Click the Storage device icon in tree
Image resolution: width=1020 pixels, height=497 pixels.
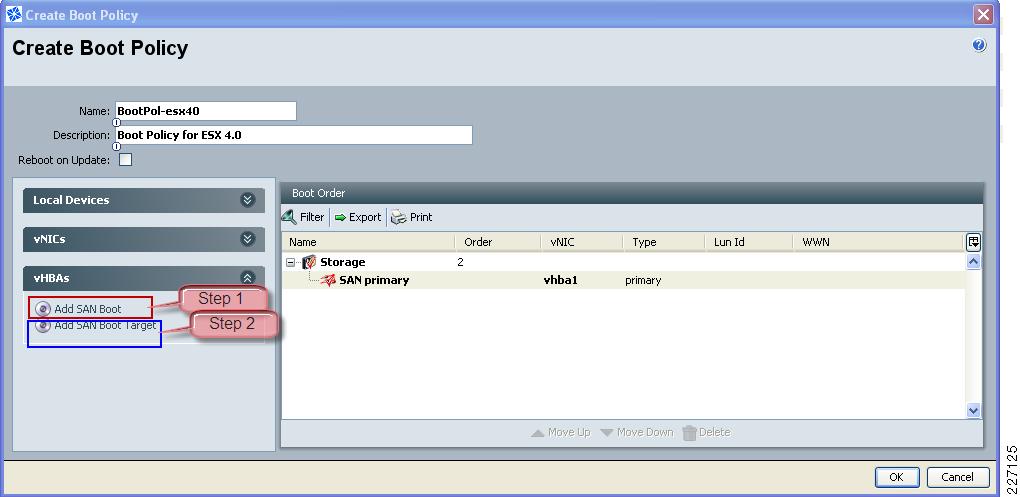309,262
